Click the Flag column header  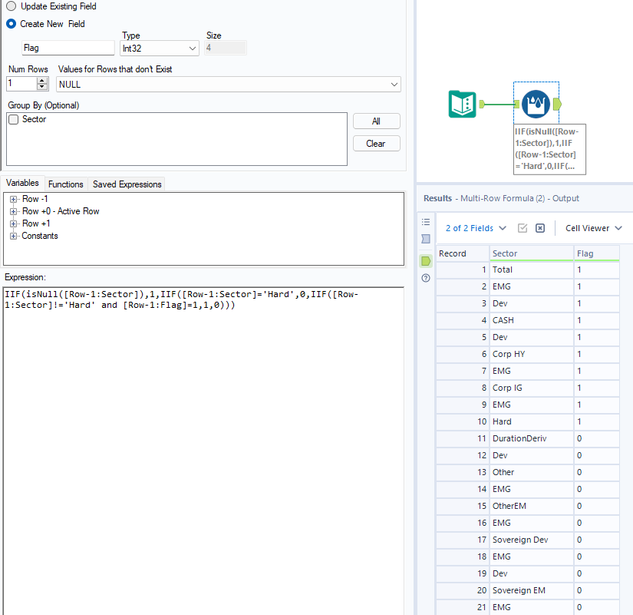[597, 254]
